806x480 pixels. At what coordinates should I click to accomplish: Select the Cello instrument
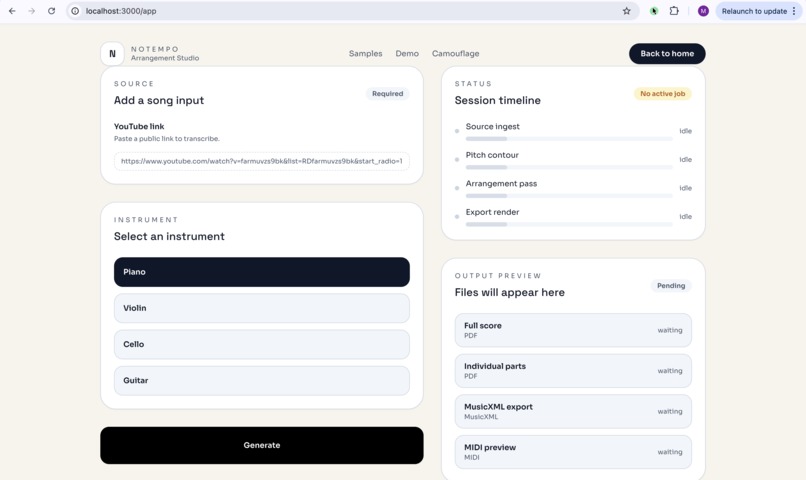click(x=262, y=344)
